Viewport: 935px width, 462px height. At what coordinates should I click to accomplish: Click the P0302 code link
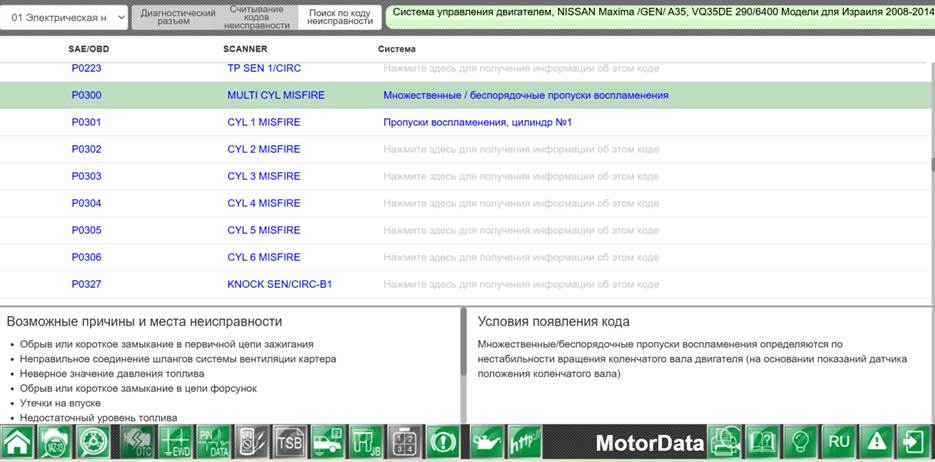coord(86,149)
